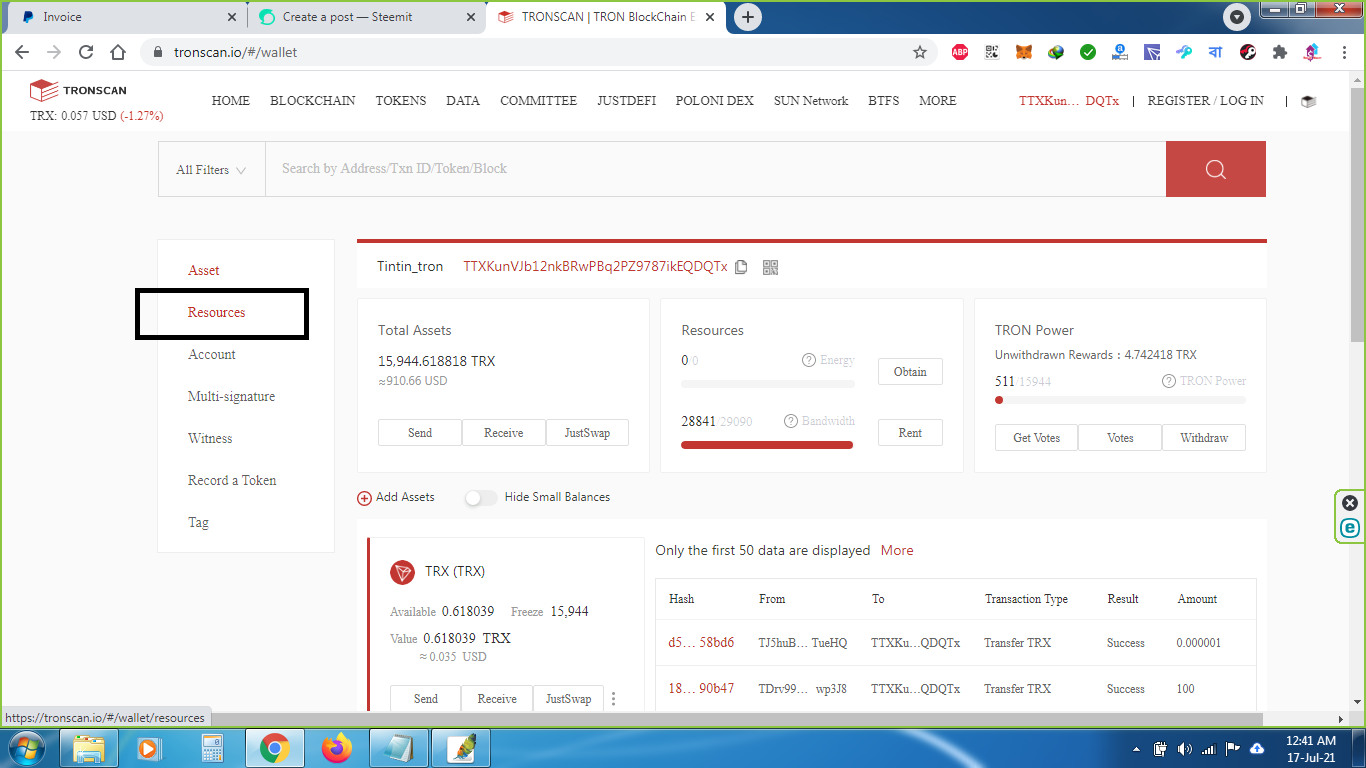Toggle Hide Small Balances switch
Viewport: 1366px width, 768px height.
point(481,498)
